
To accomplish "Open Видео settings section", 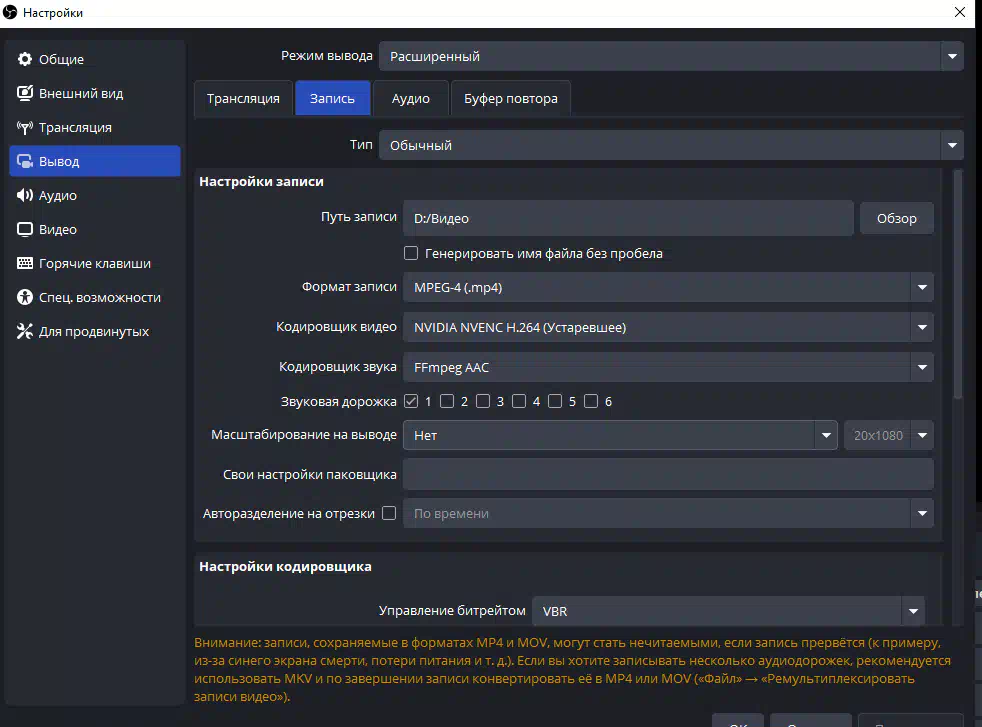I will coord(95,229).
